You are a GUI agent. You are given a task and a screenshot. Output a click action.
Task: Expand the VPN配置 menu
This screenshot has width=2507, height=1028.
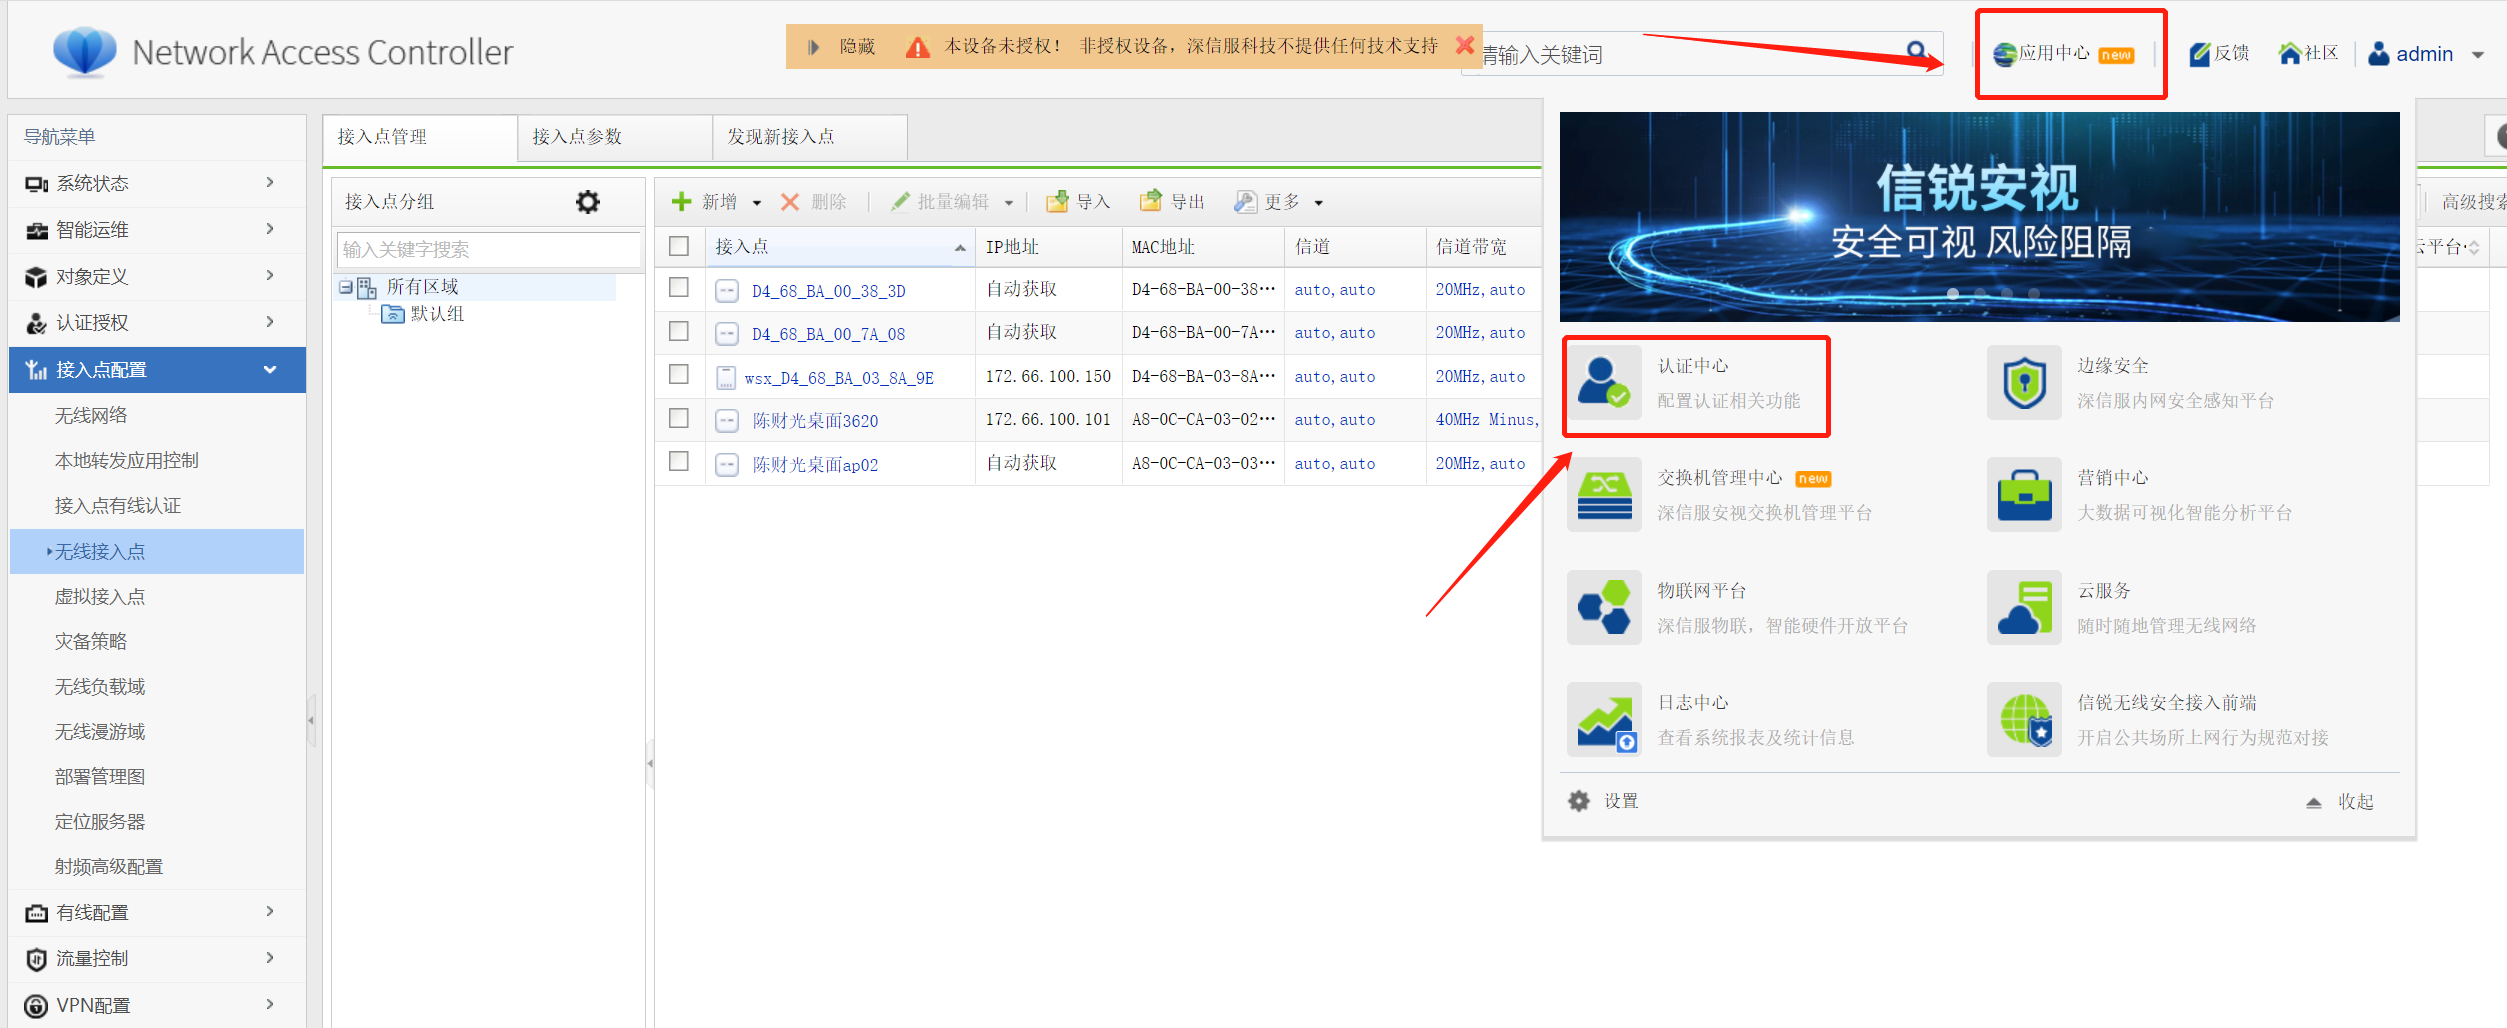157,1005
